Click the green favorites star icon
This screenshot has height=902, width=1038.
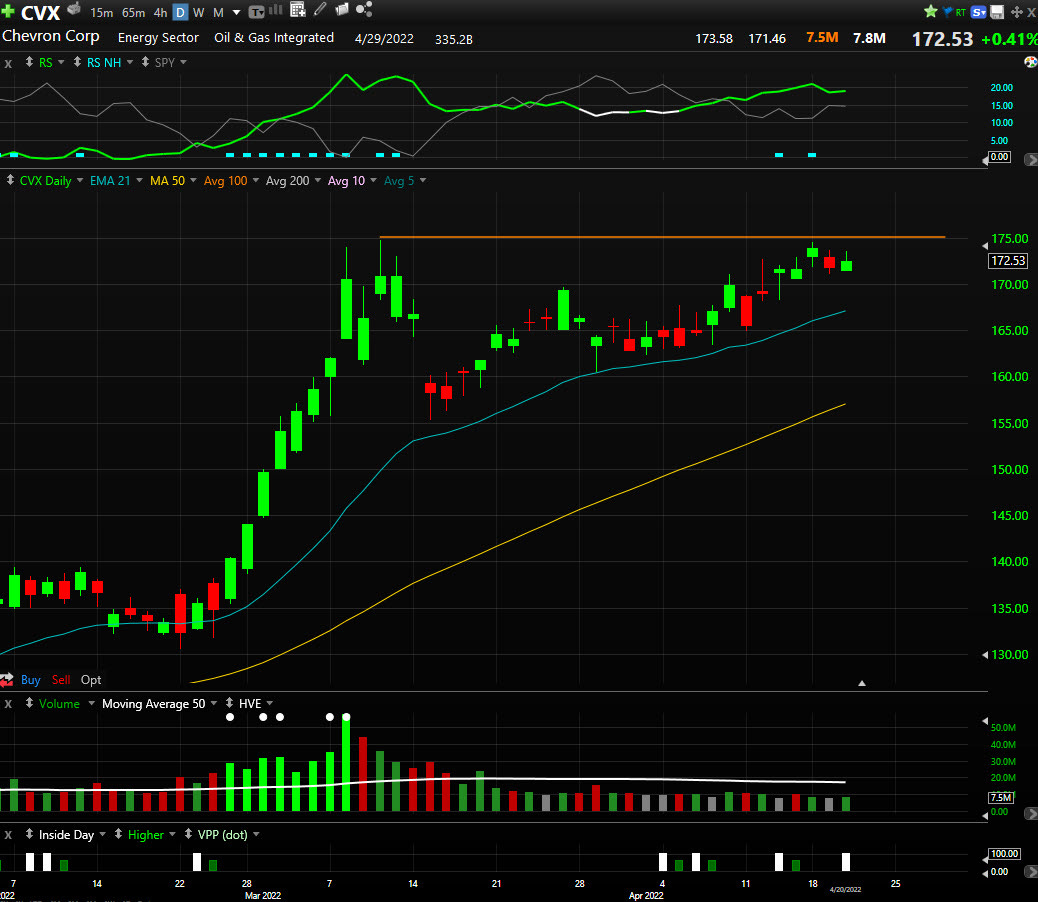point(931,11)
